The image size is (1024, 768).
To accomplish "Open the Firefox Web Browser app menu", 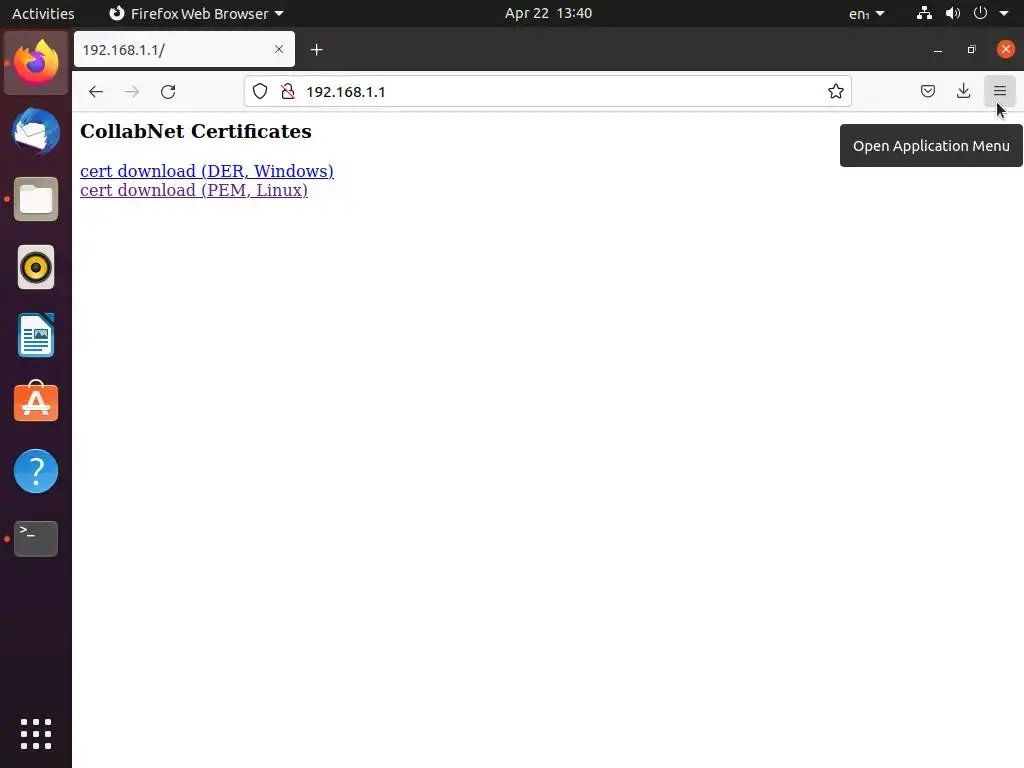I will click(197, 13).
